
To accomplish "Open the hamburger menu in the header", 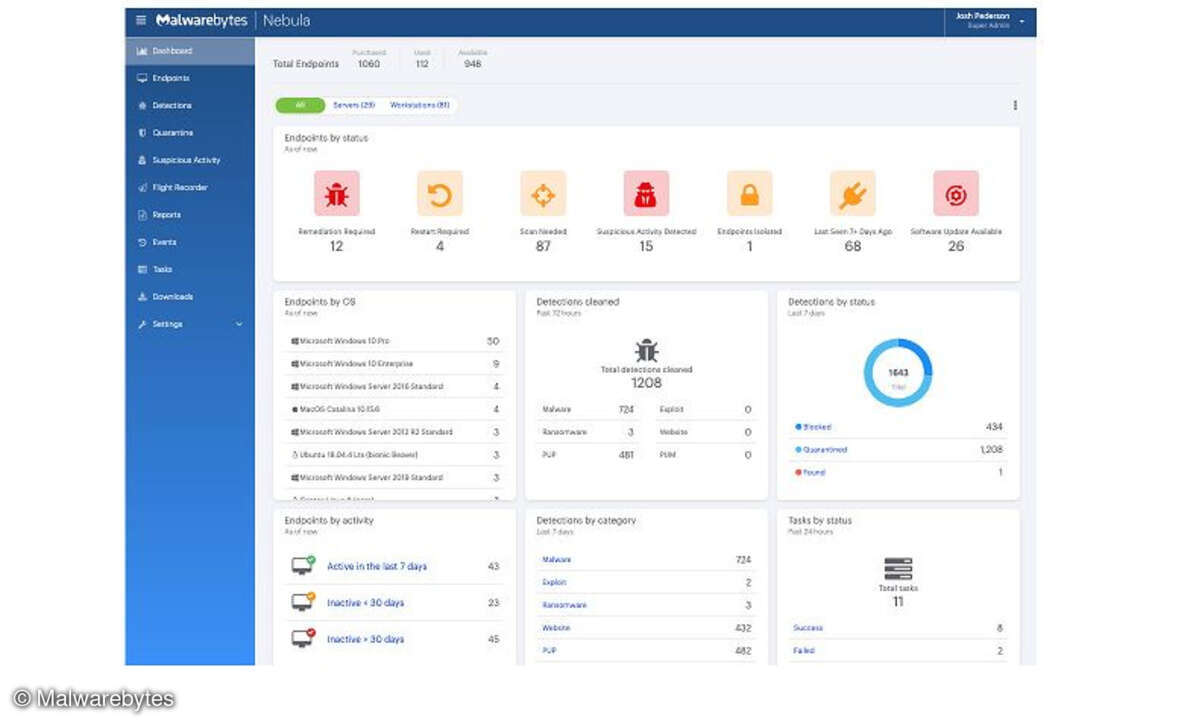I will click(141, 21).
